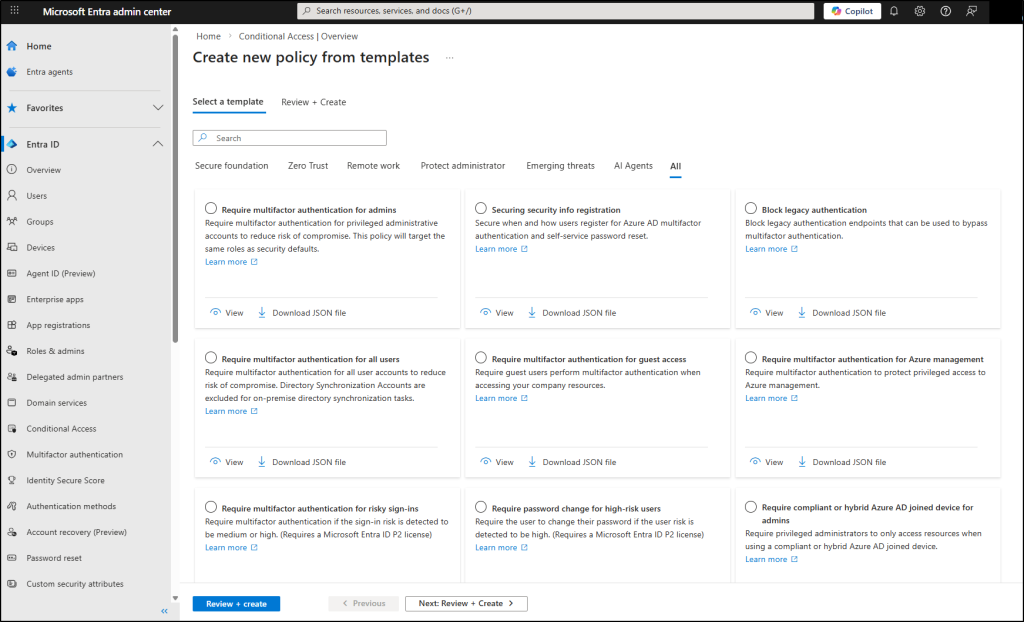
Task: Switch to the Review + Create tab
Action: (313, 102)
